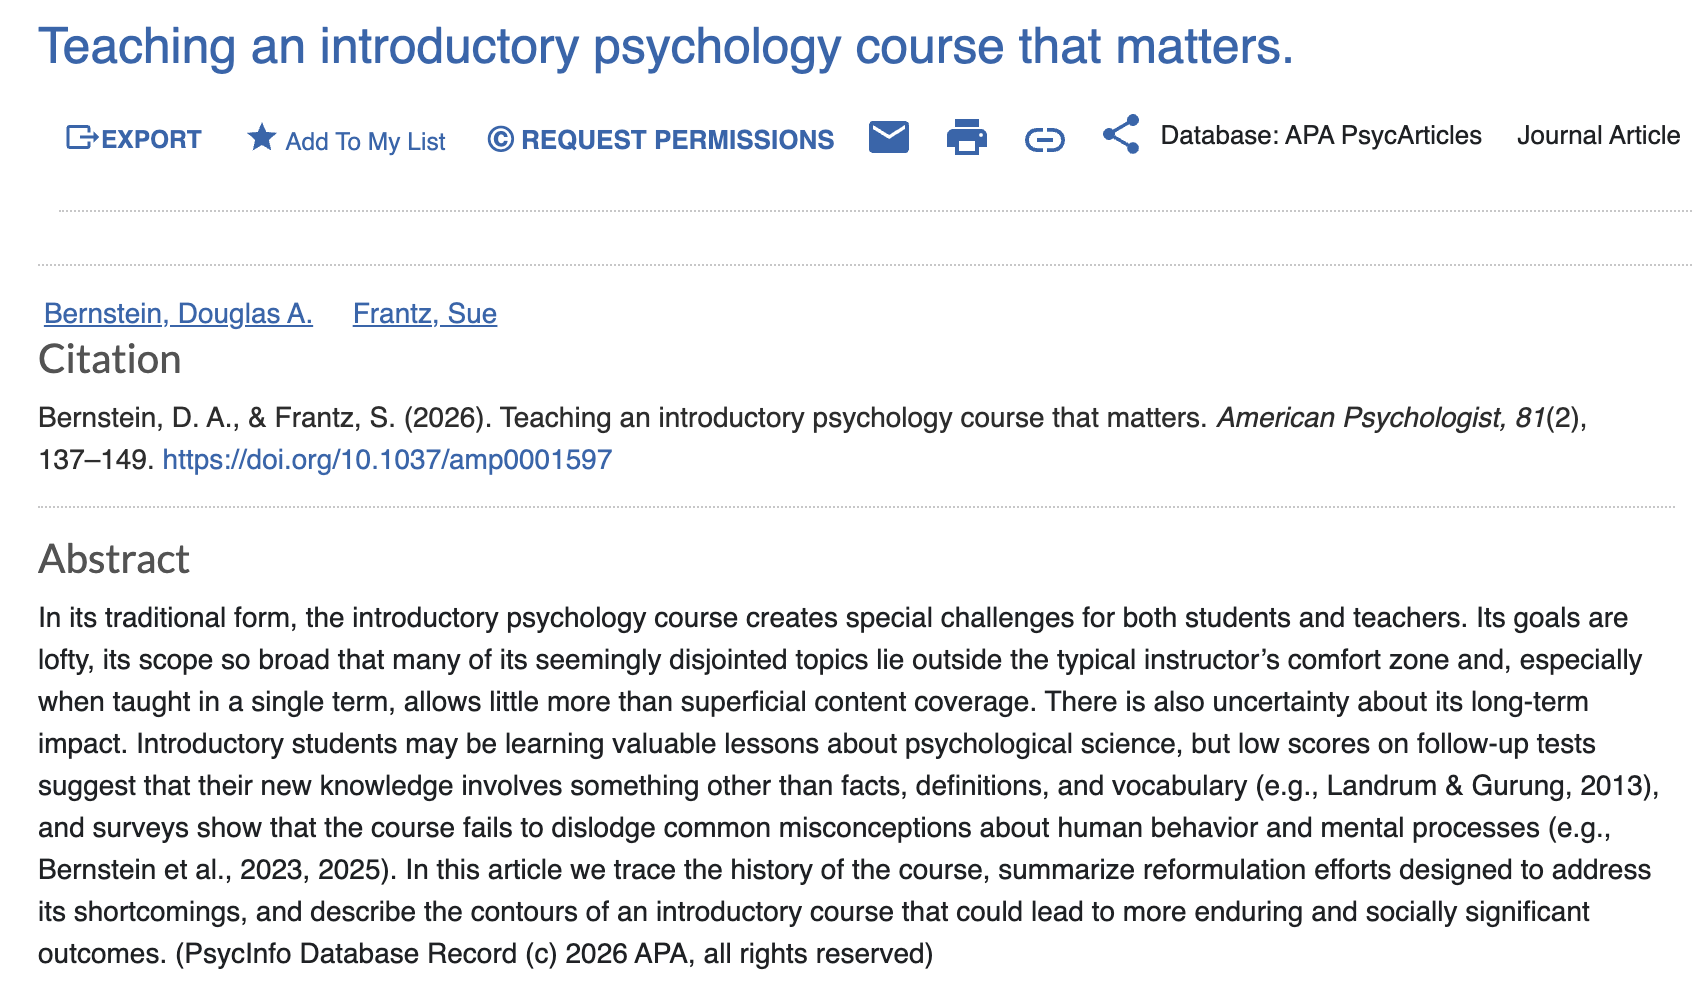Viewport: 1694px width, 1002px height.
Task: Click the copyright symbol icon
Action: 500,139
